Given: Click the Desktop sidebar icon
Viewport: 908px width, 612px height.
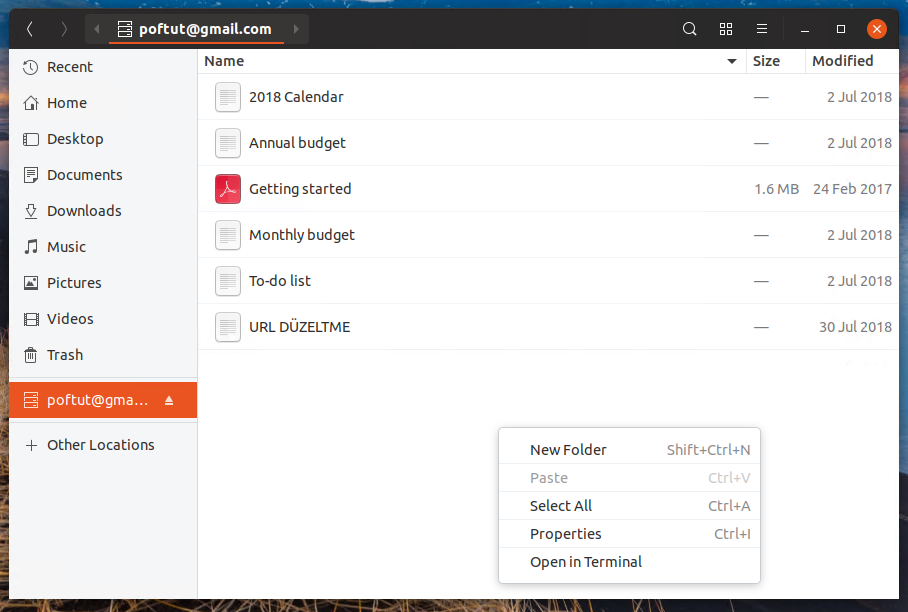Looking at the screenshot, I should 31,139.
